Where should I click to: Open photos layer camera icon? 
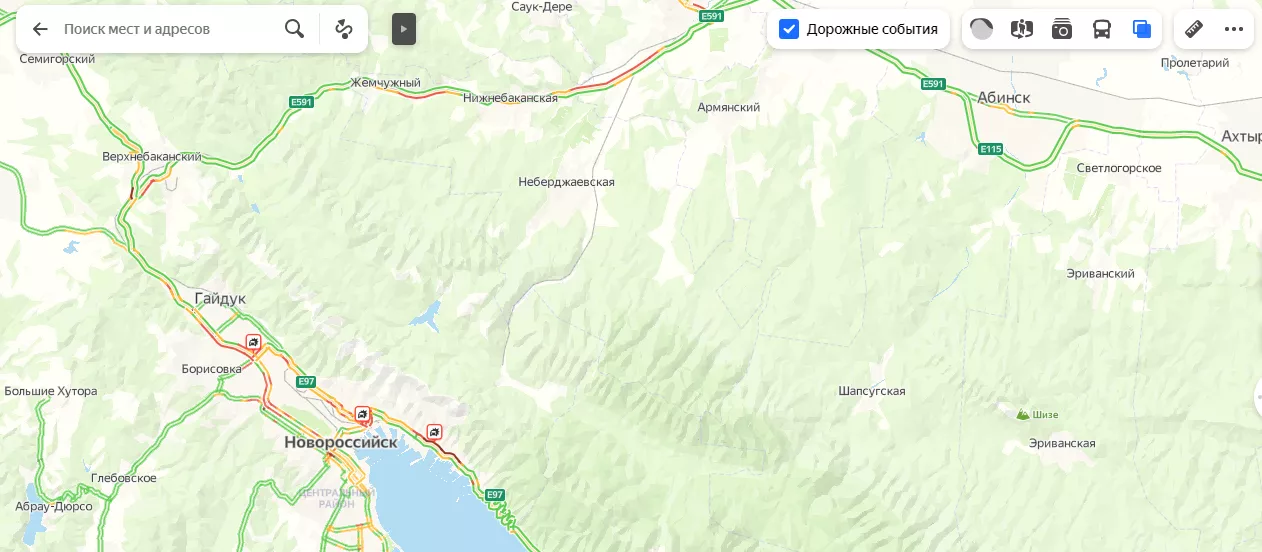1062,29
